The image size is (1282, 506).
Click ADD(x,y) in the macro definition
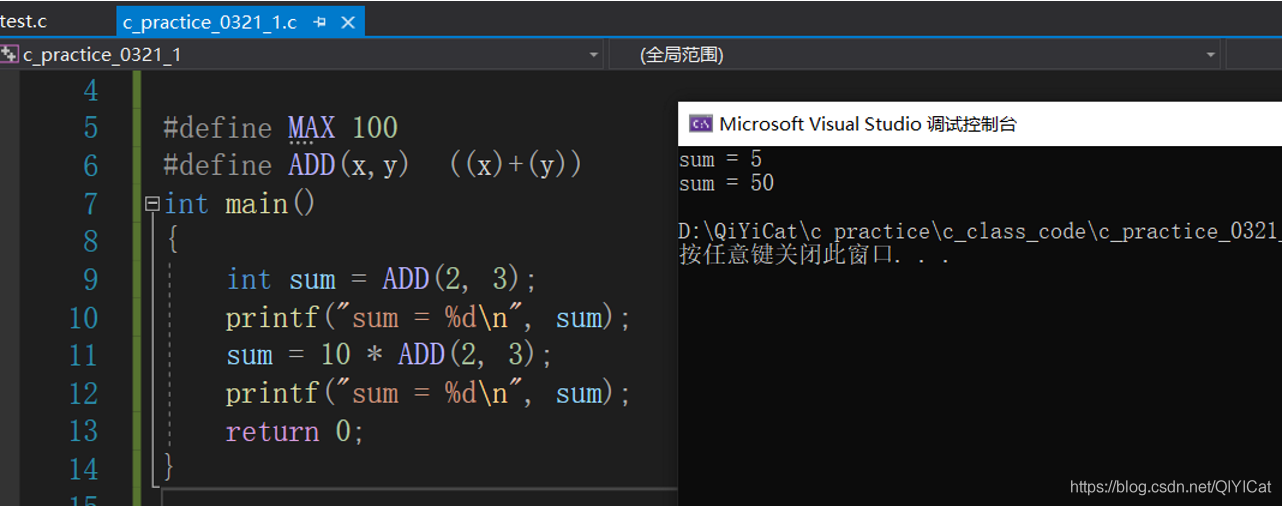tap(349, 165)
